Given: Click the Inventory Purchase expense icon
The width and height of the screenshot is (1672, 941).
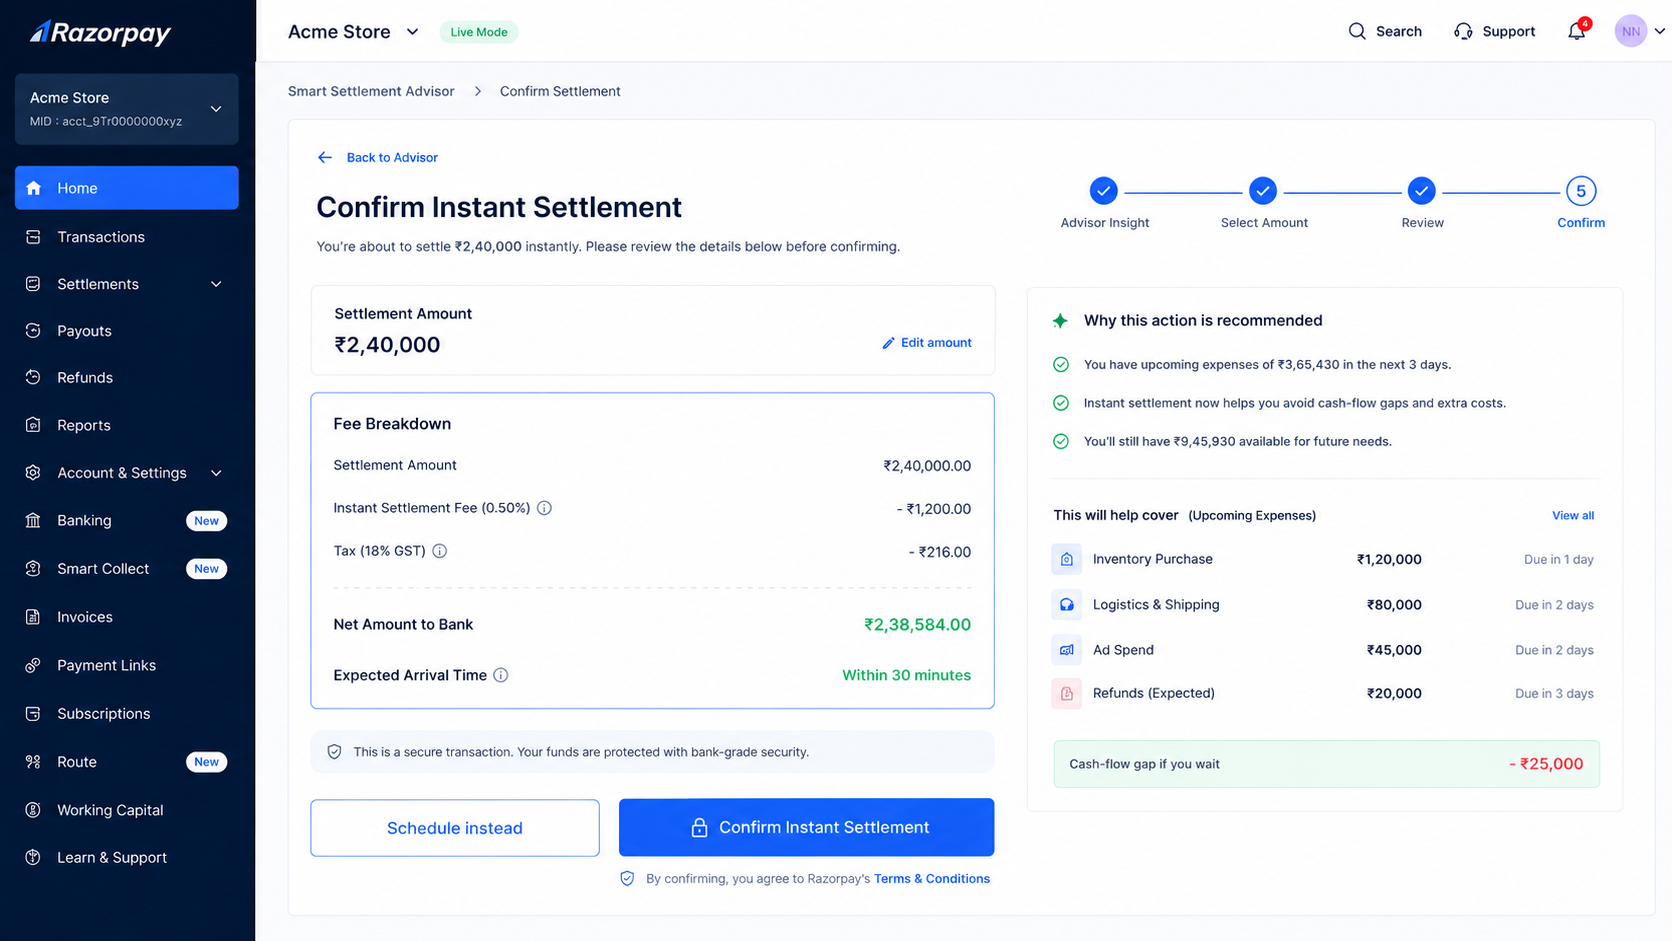Looking at the screenshot, I should pyautogui.click(x=1067, y=559).
